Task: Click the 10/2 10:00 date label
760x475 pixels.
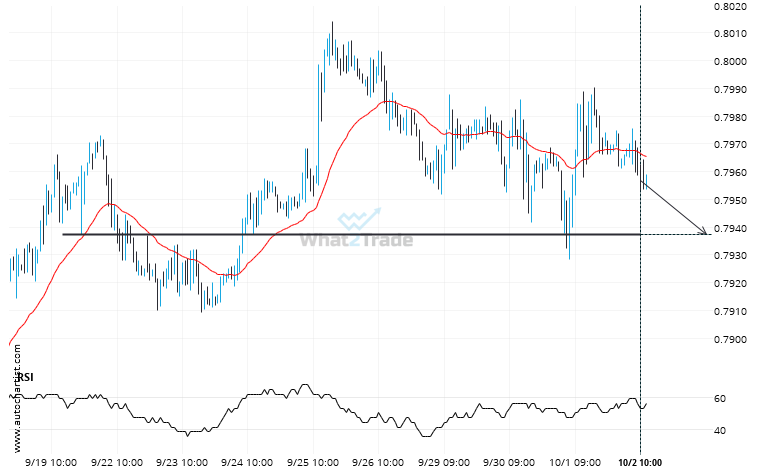Action: pyautogui.click(x=639, y=463)
